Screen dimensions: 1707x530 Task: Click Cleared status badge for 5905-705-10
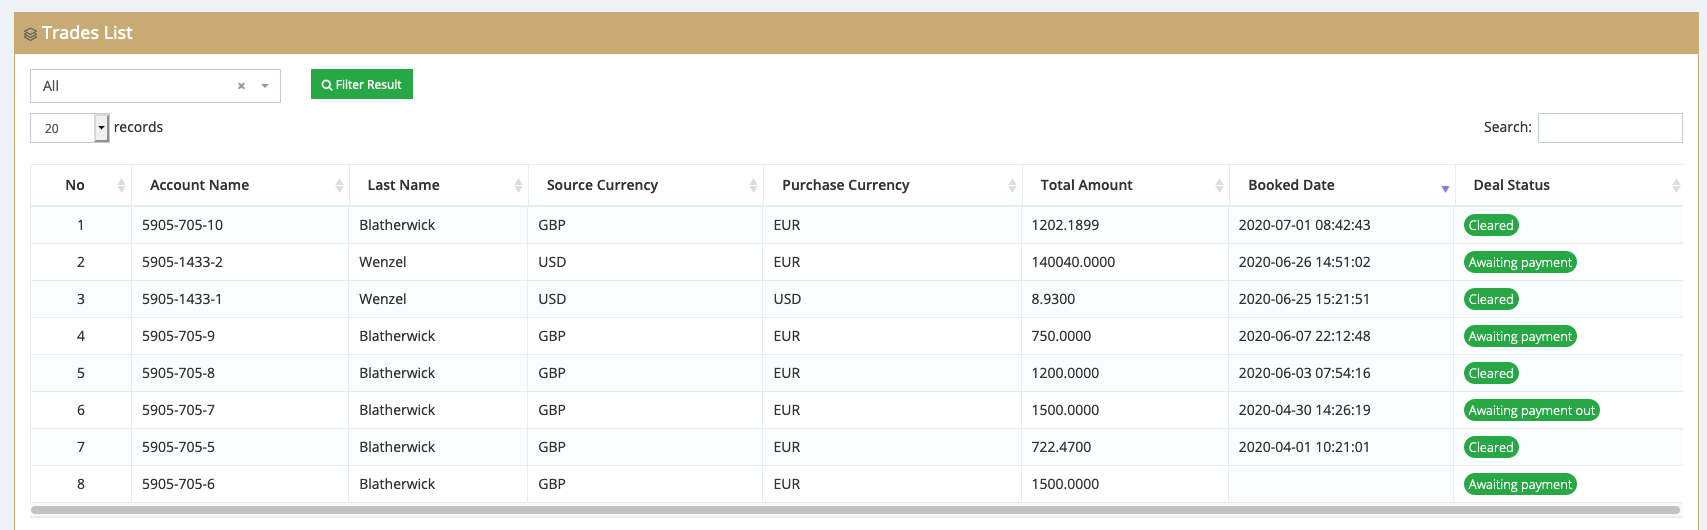click(1490, 225)
